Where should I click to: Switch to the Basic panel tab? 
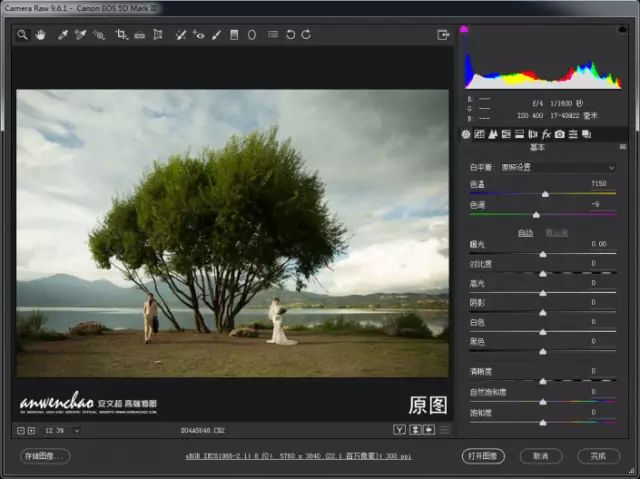[x=466, y=134]
